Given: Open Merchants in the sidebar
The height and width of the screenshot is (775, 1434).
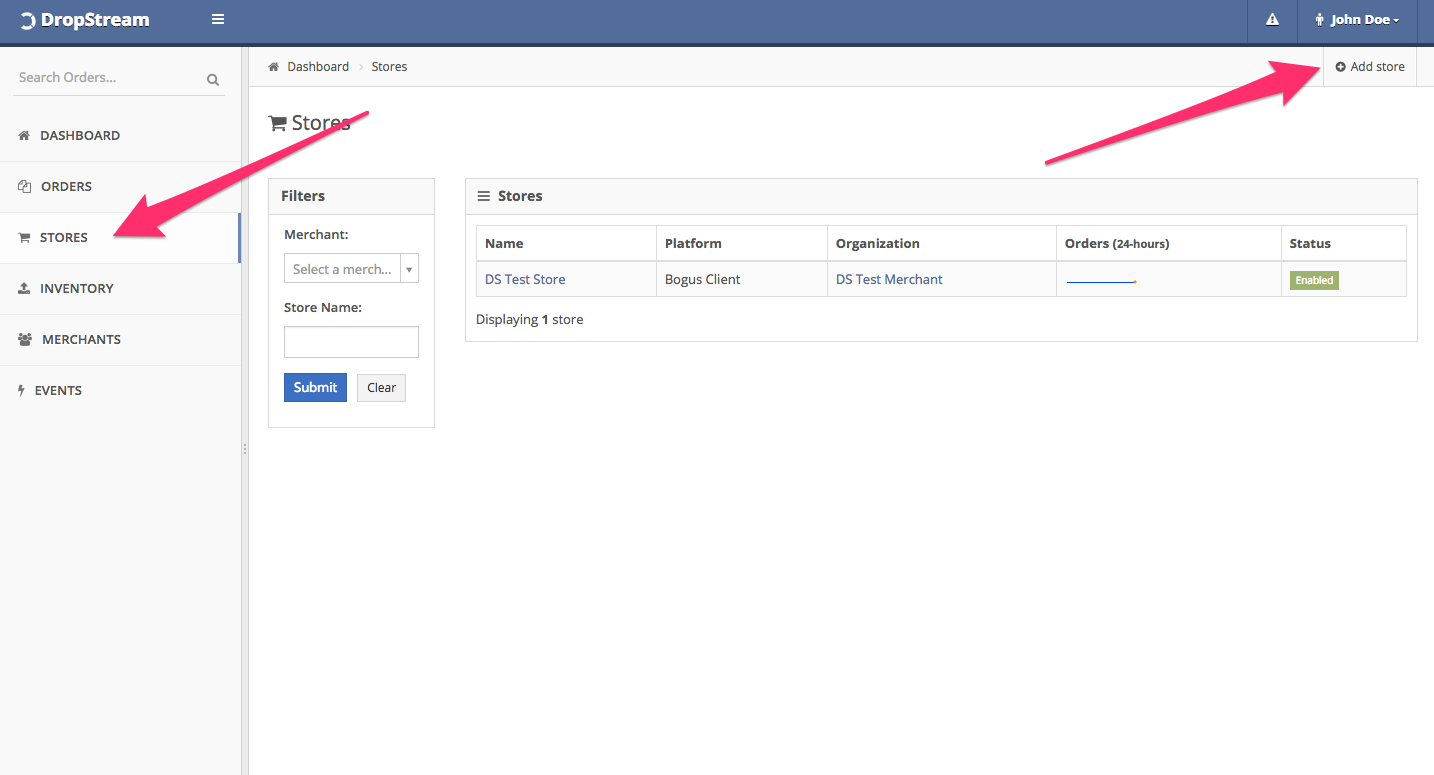Looking at the screenshot, I should point(120,339).
